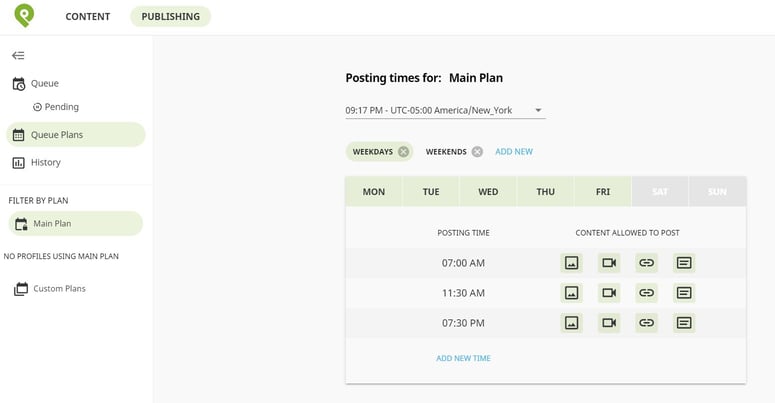
Task: Toggle text content for 07:30 PM slot
Action: point(684,322)
